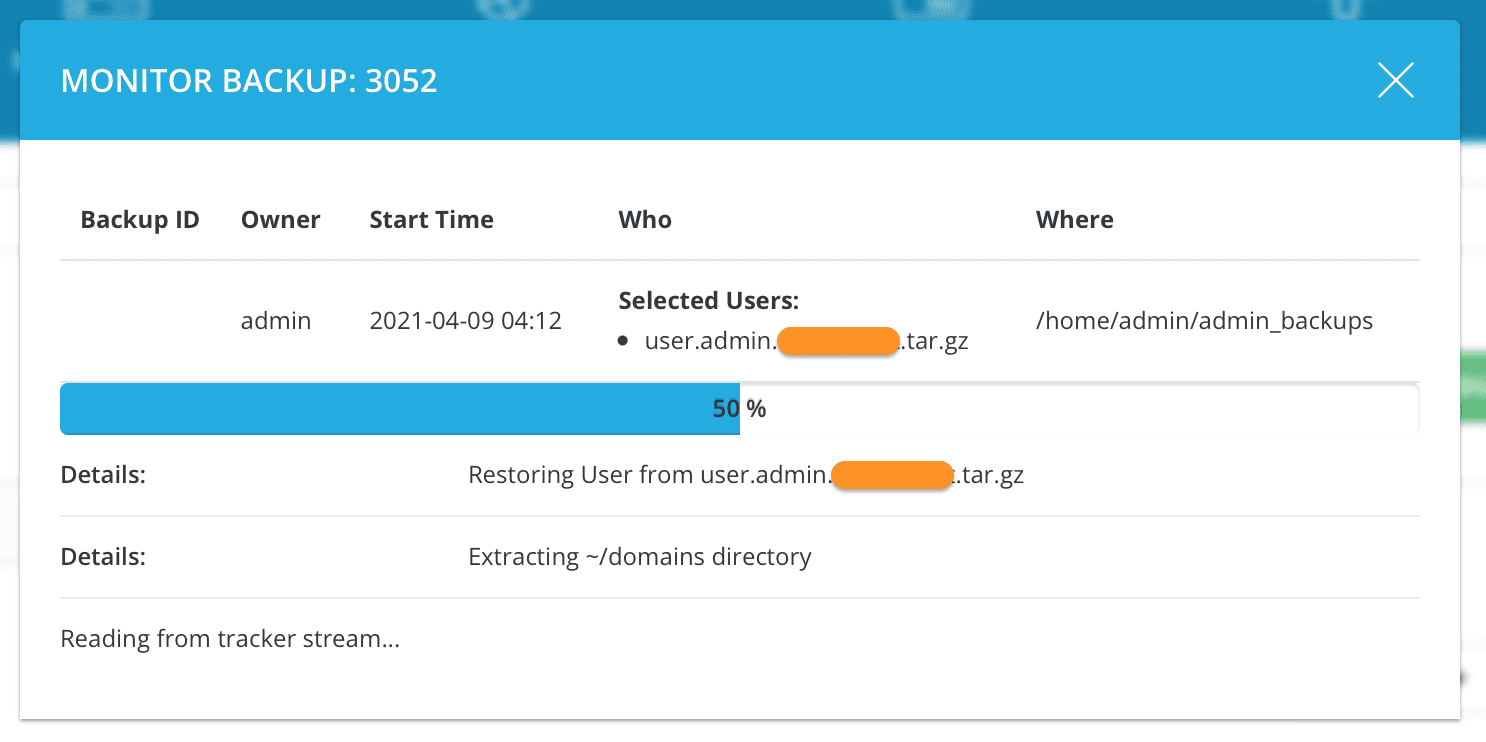Click the Monitor Backup 3052 title
Viewport: 1486px width, 742px height.
point(250,80)
